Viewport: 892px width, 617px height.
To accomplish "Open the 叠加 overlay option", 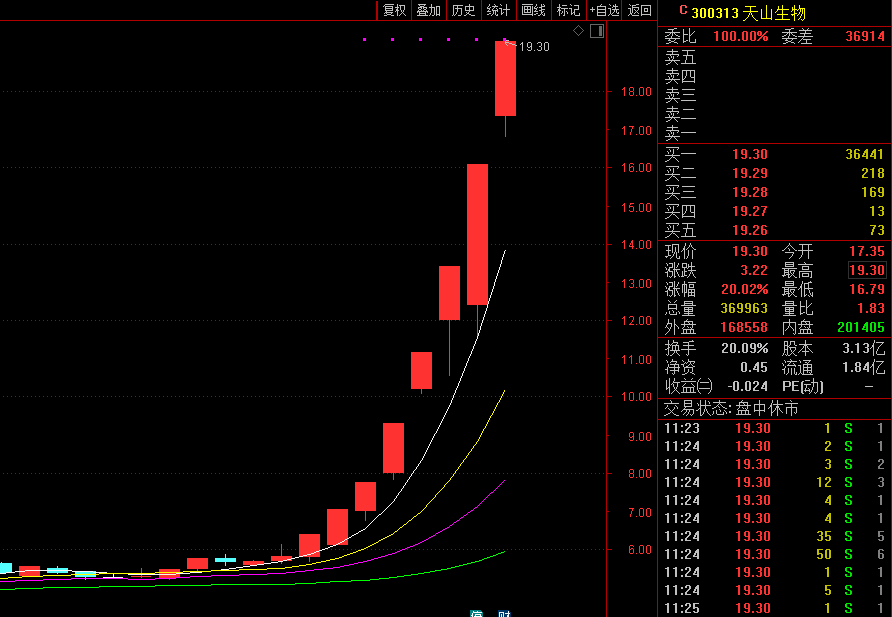I will pyautogui.click(x=428, y=10).
